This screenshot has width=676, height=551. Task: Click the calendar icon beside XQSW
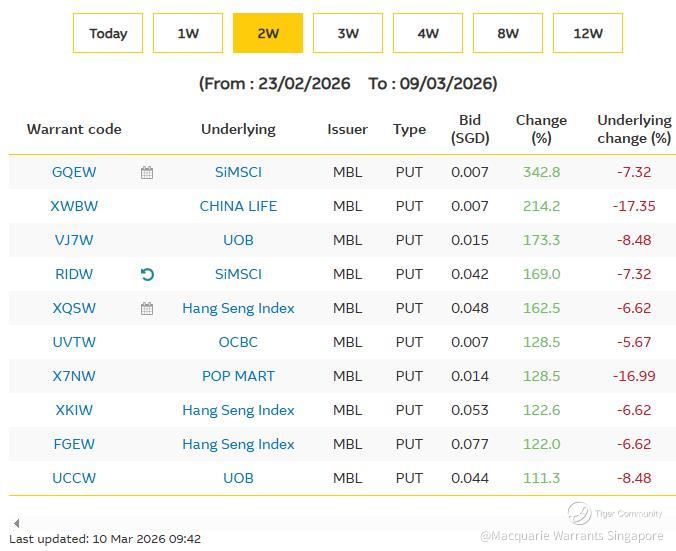[147, 308]
